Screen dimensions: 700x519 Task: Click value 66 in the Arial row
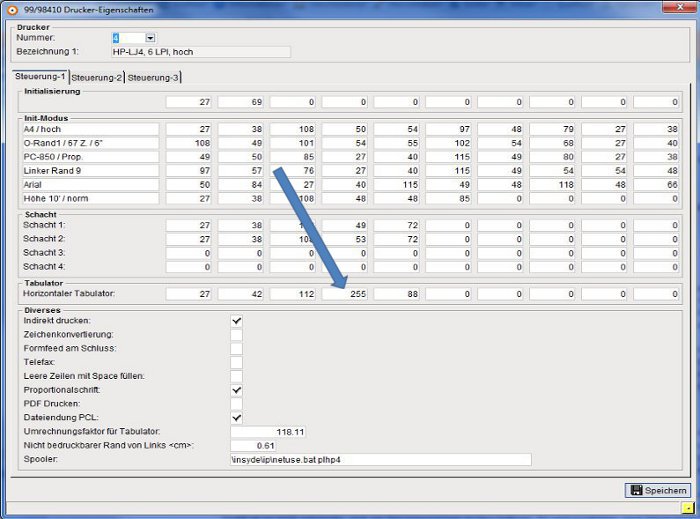pos(656,185)
